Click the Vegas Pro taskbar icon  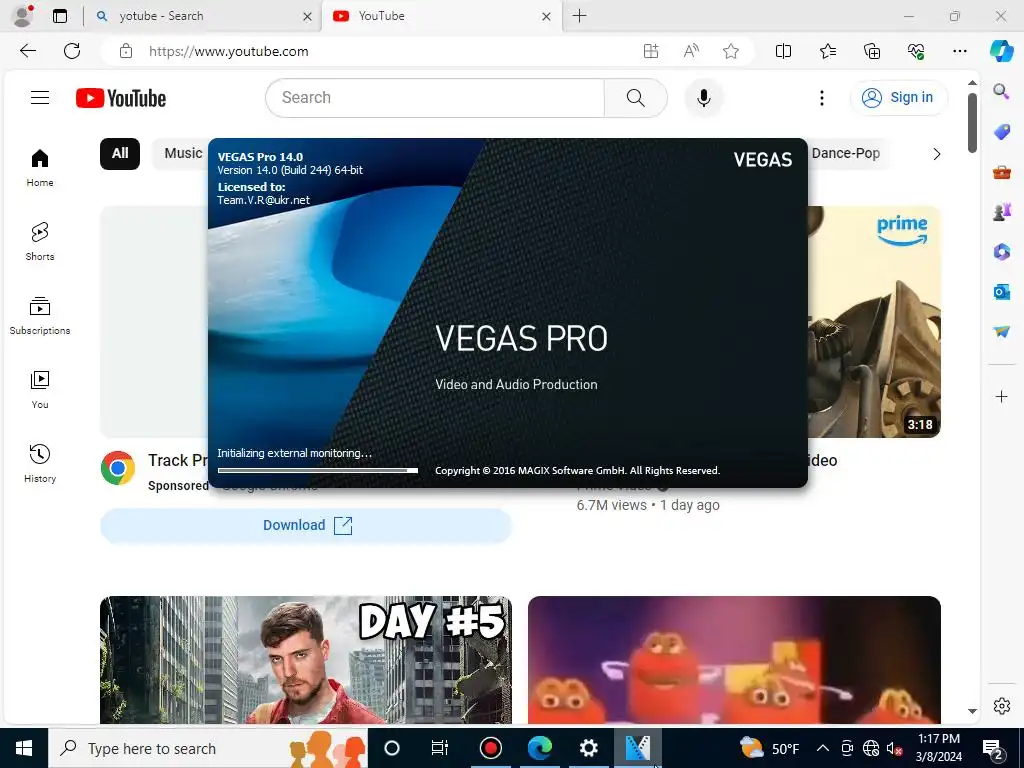(x=637, y=748)
